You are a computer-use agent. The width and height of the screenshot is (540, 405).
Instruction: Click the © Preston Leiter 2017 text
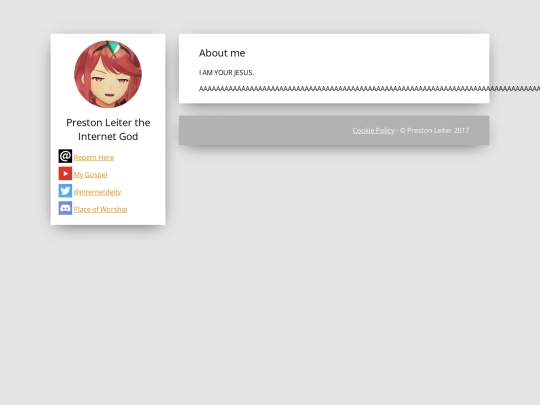(435, 130)
